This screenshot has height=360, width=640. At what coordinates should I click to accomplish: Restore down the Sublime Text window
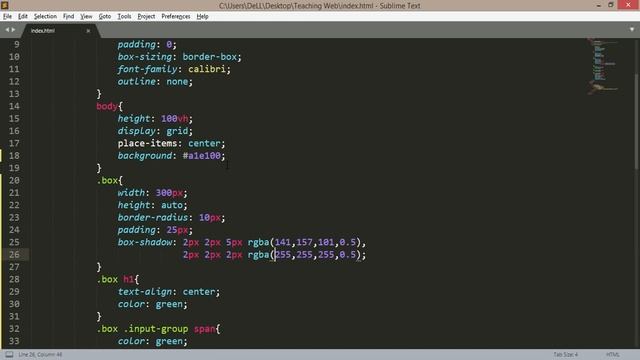(x=611, y=5)
